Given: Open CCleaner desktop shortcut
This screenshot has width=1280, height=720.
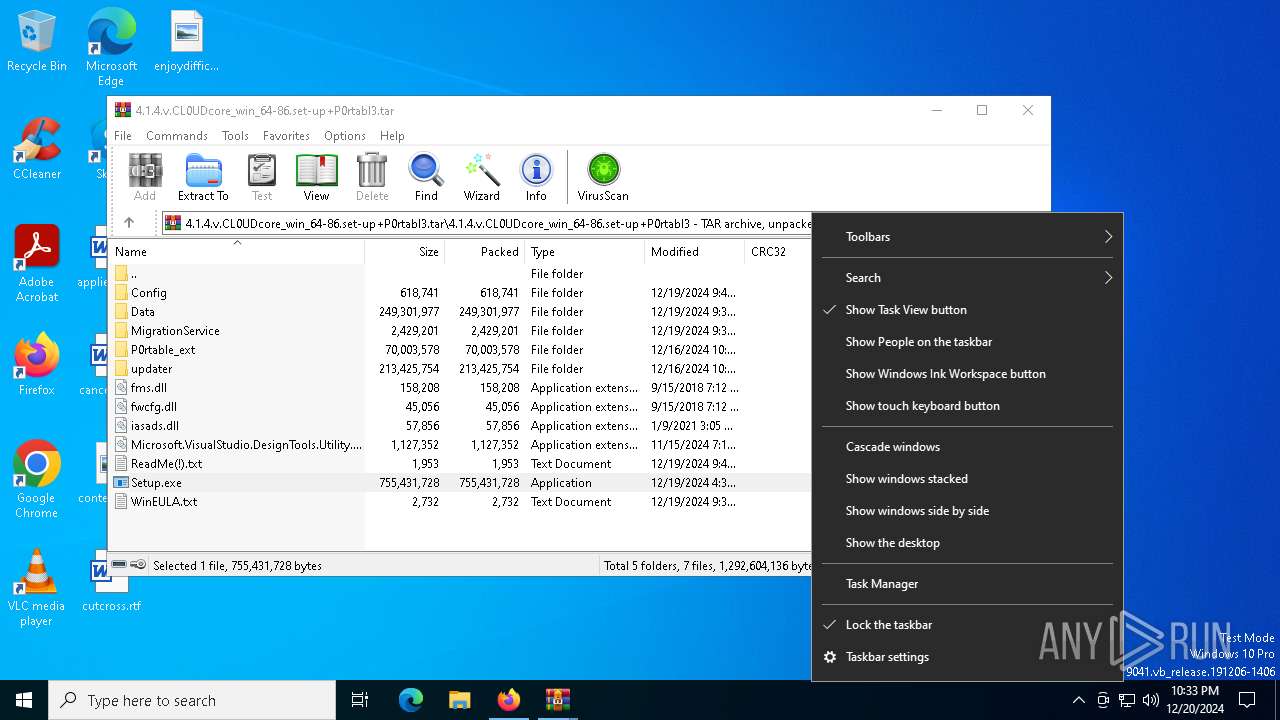Looking at the screenshot, I should [37, 150].
